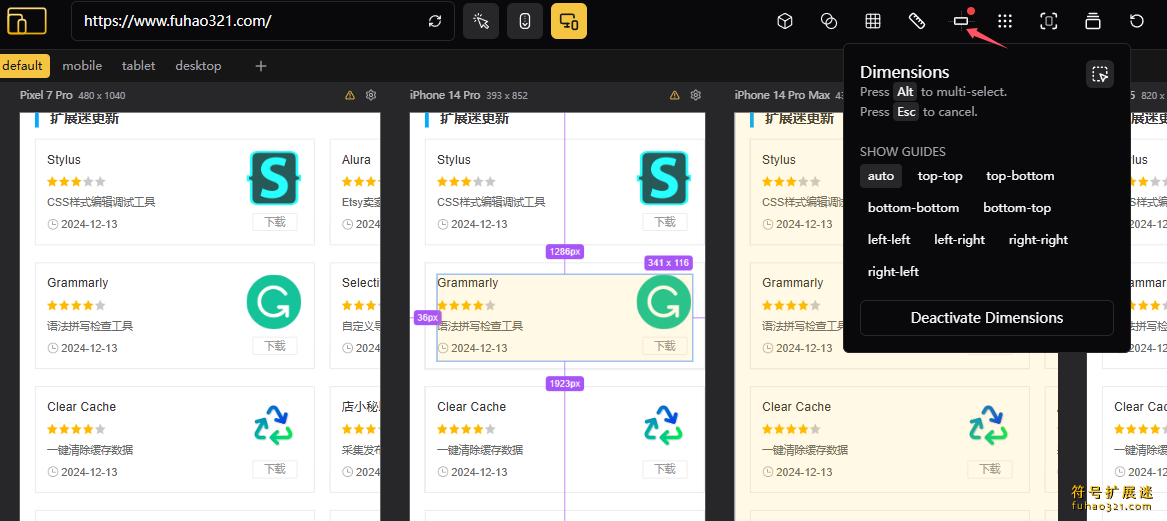This screenshot has height=521, width=1167.
Task: Select the top-bottom guide option
Action: (x=1020, y=176)
